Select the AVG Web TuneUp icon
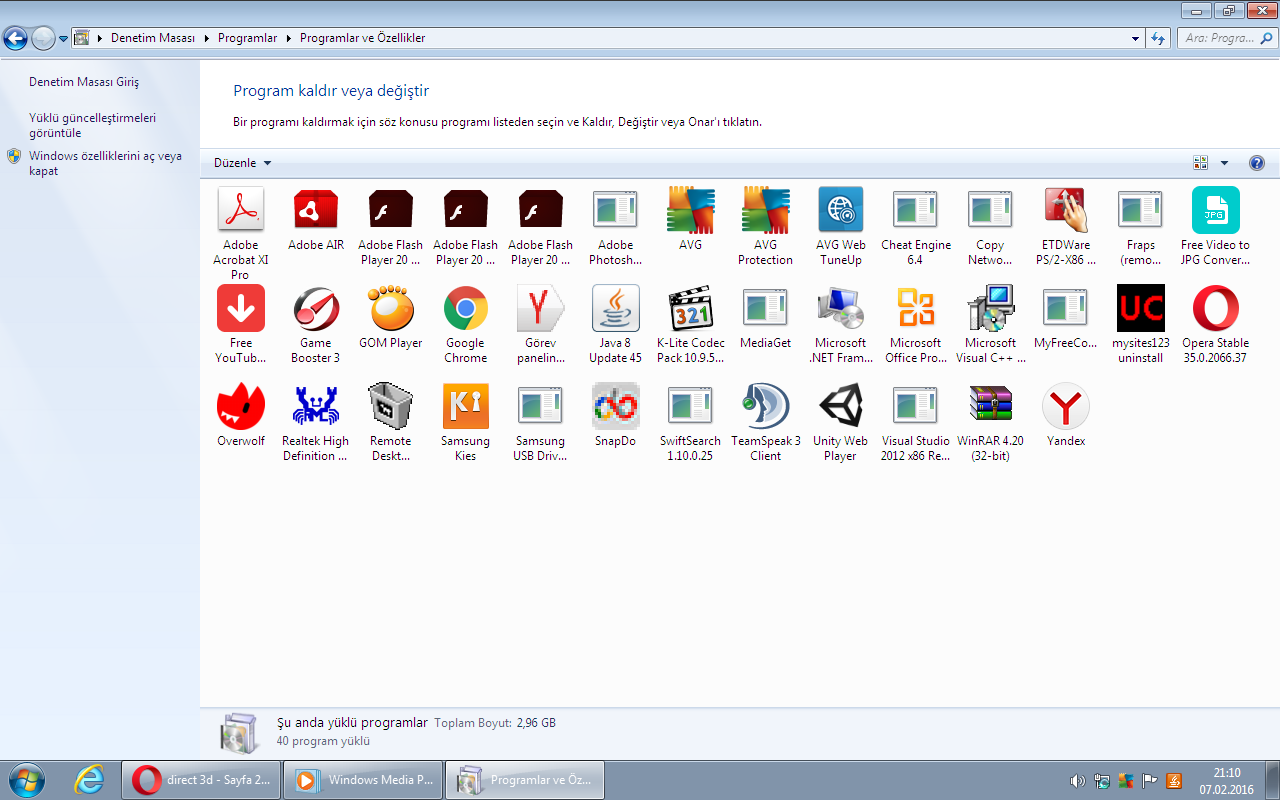The width and height of the screenshot is (1280, 800). (841, 210)
